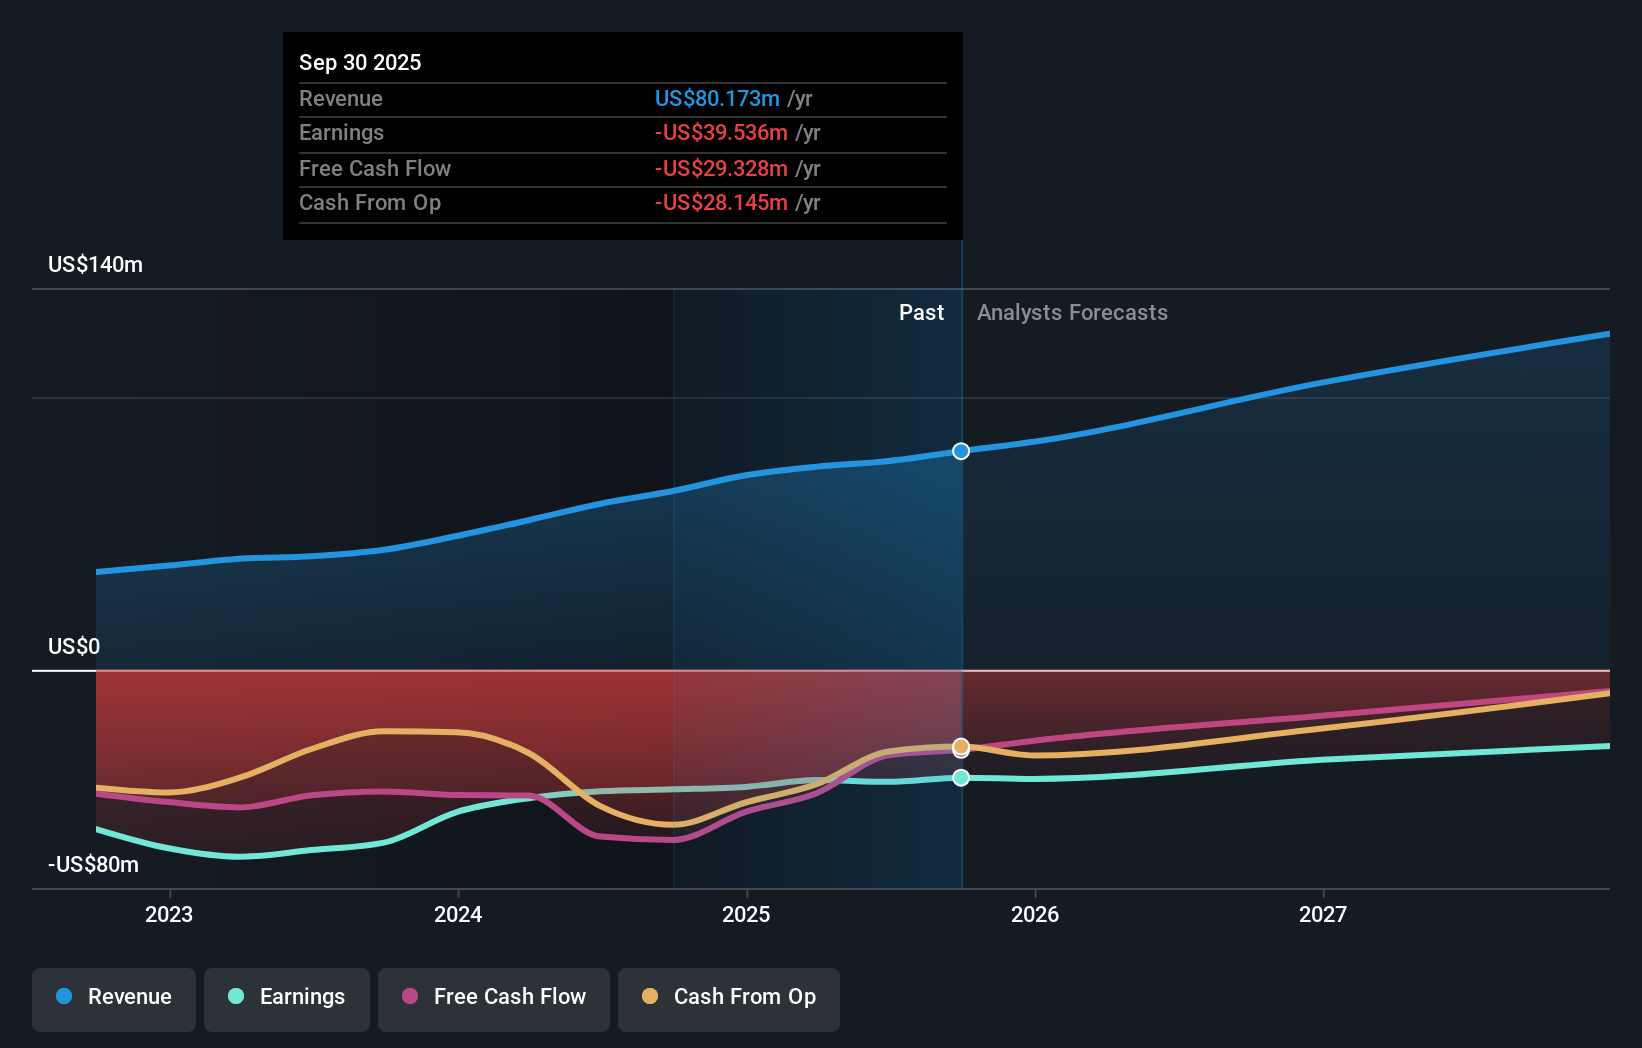Screen dimensions: 1642x1048
Task: Open the Sep 30 2025 tooltip header
Action: coord(360,62)
